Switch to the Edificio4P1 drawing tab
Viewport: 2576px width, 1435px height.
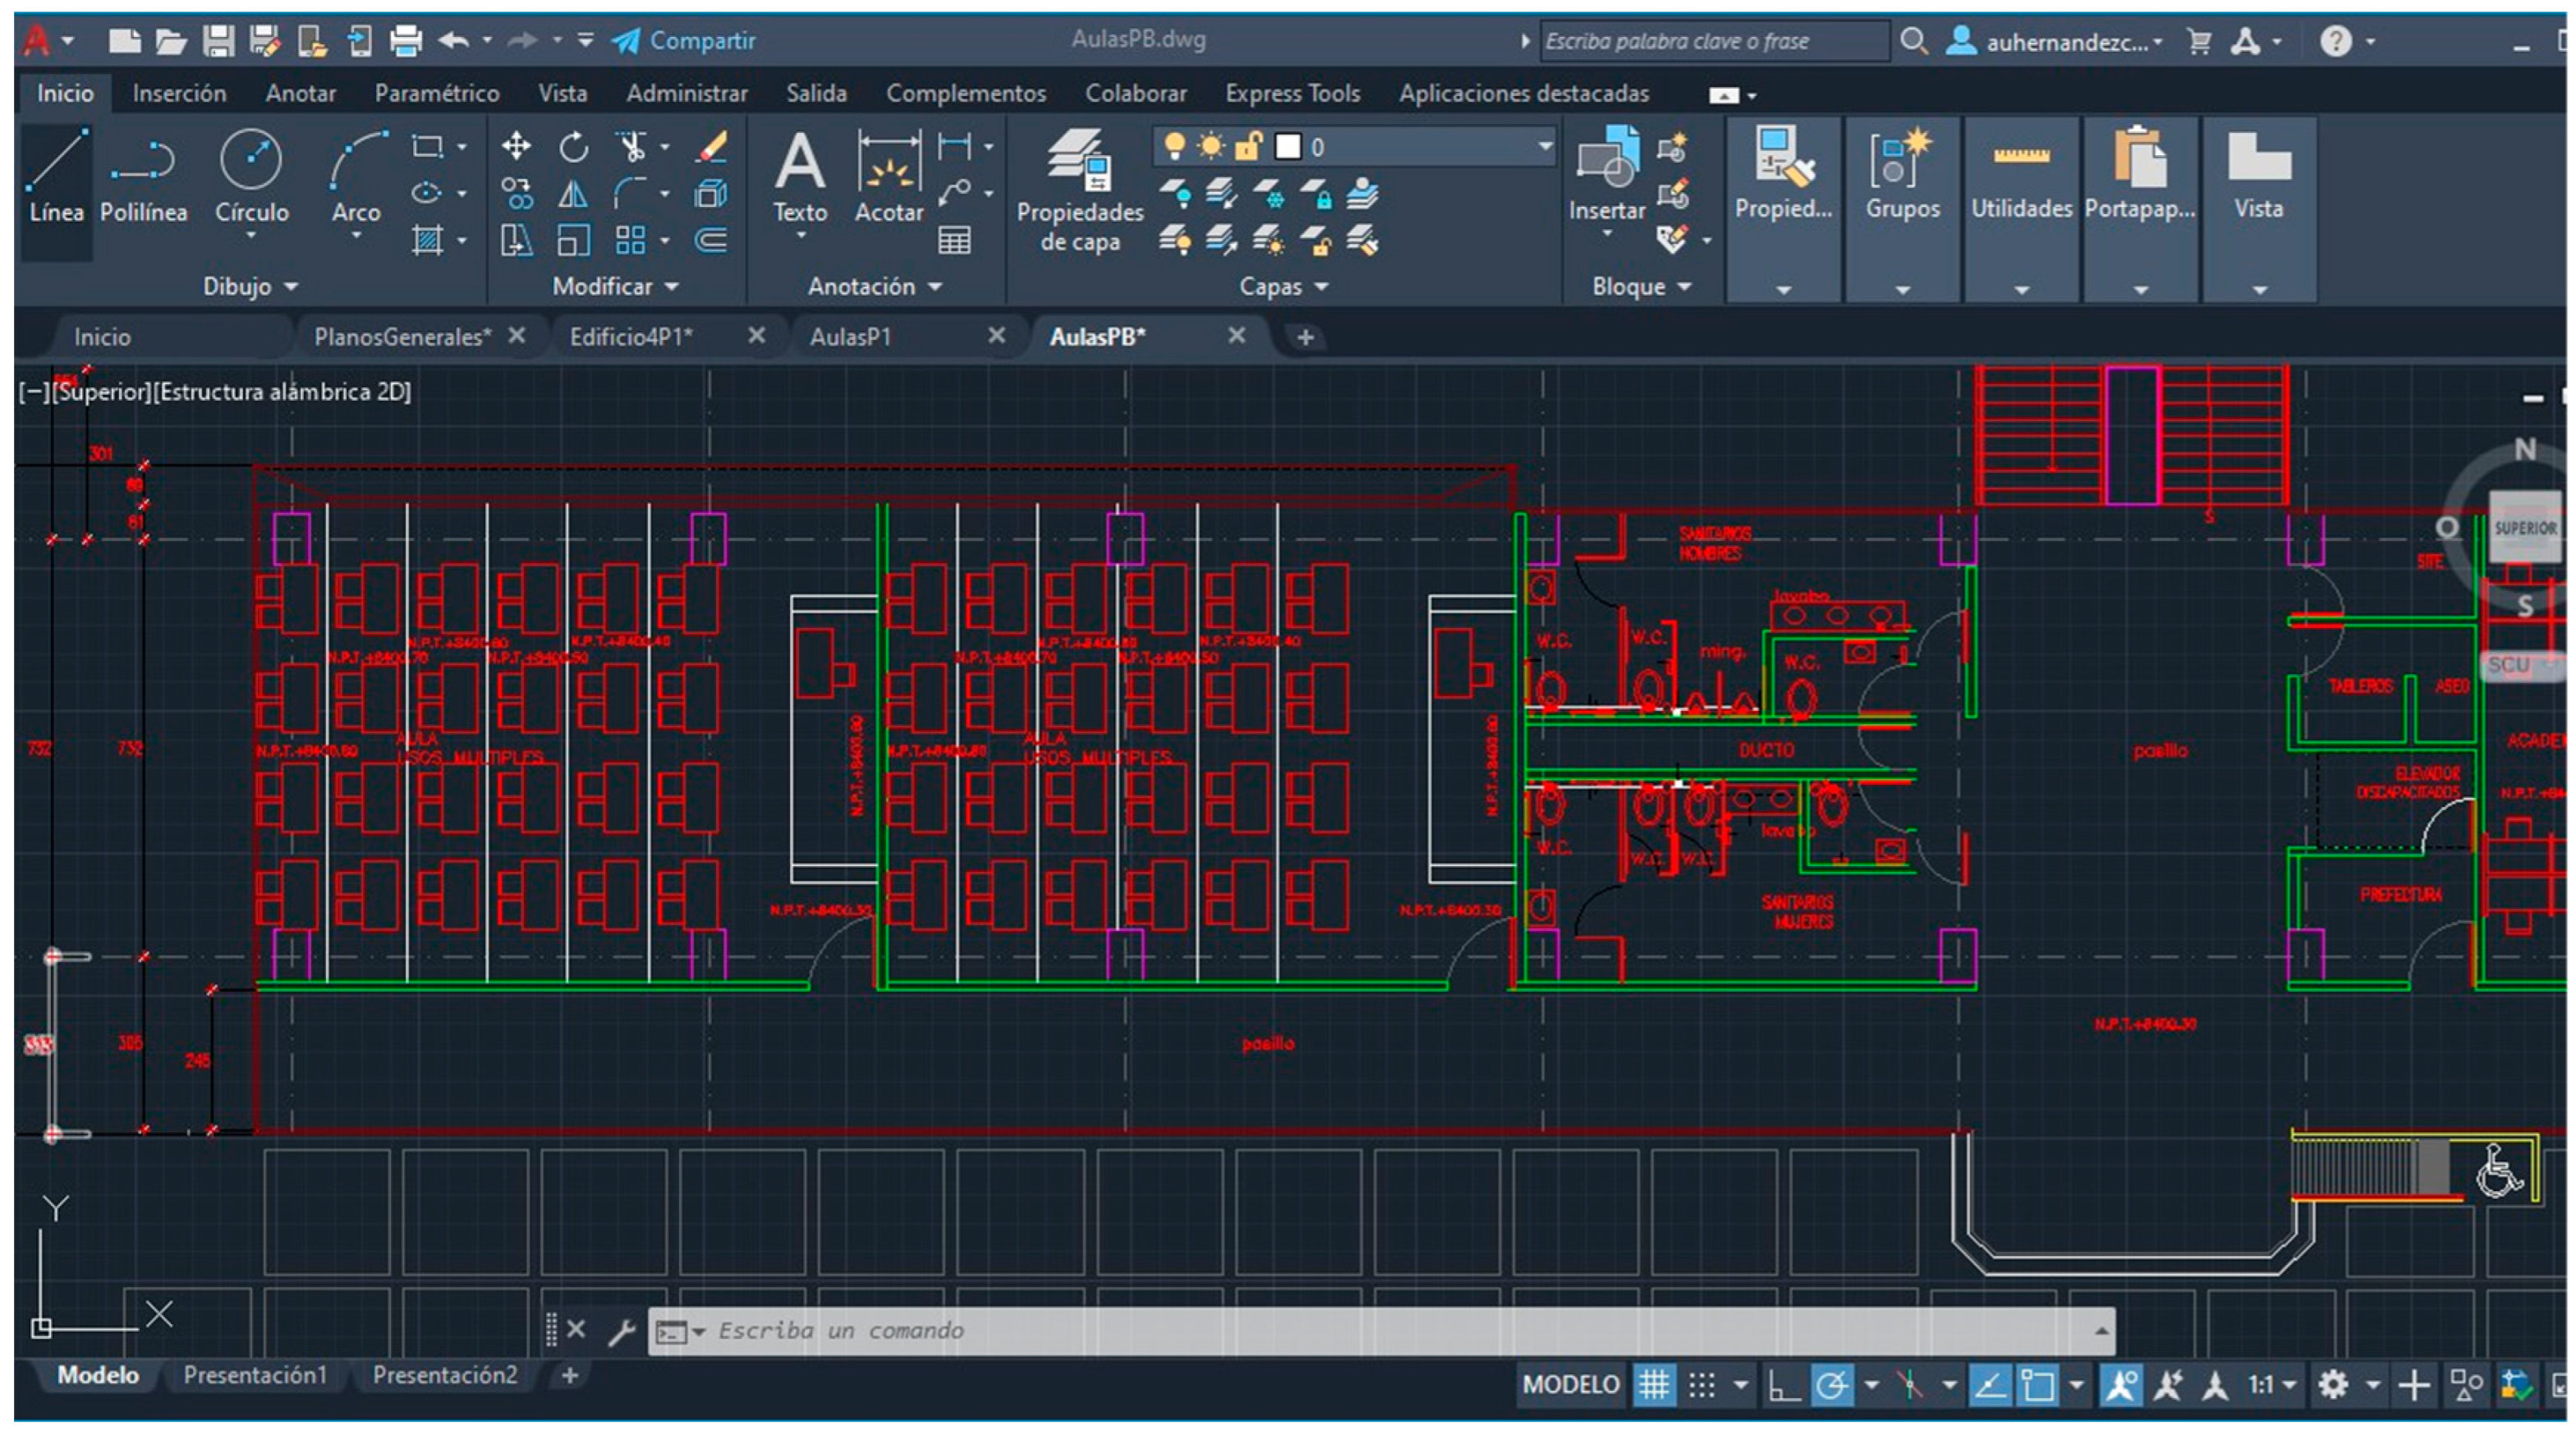[631, 337]
